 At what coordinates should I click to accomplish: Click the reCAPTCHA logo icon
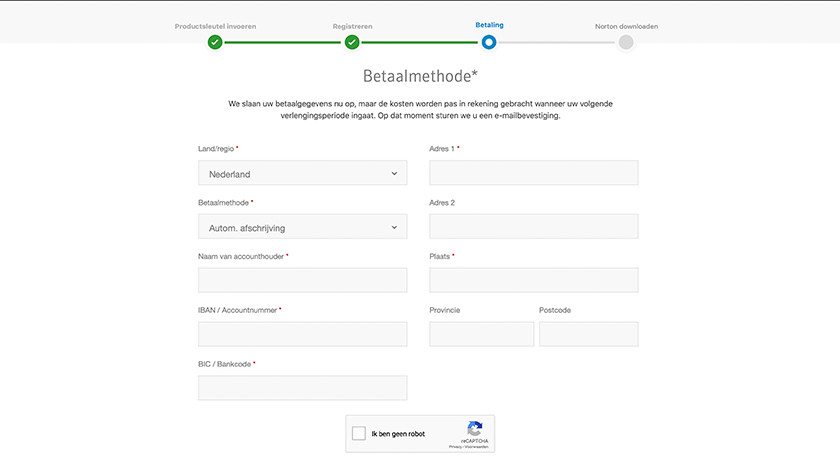click(x=475, y=428)
